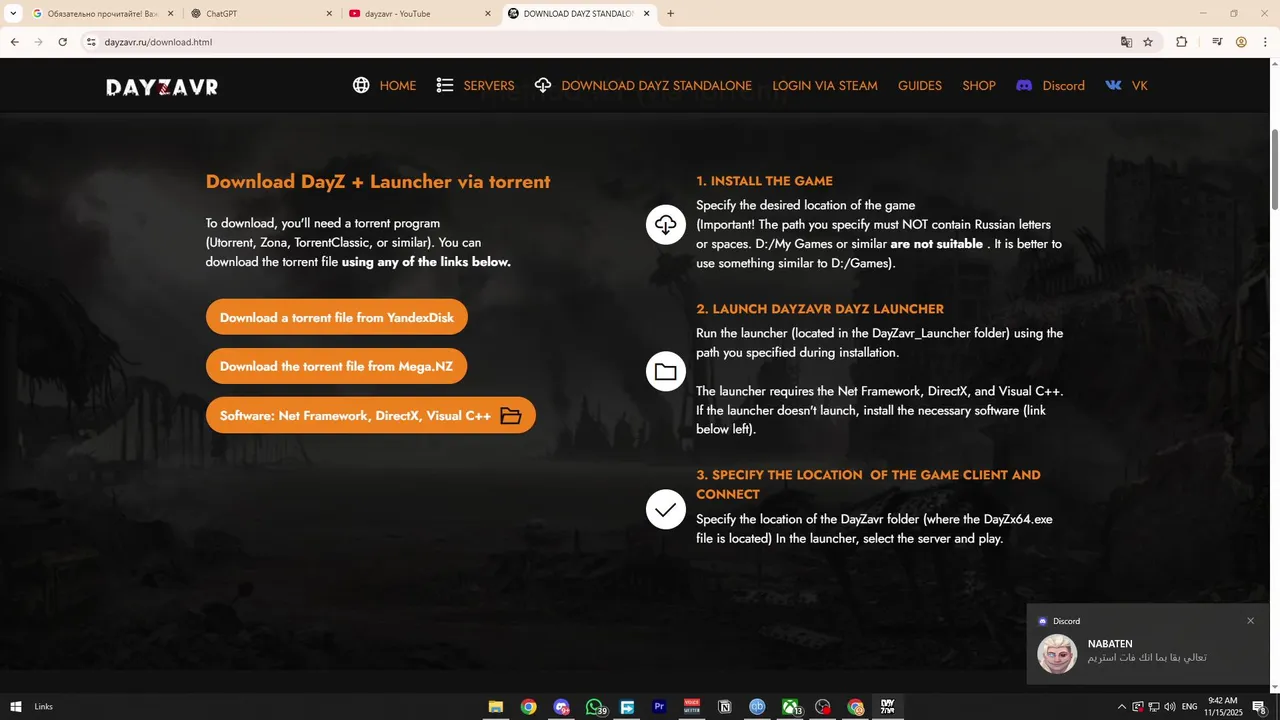Open DOWNLOAD DAYZ STANDALONE in the navbar

point(656,86)
